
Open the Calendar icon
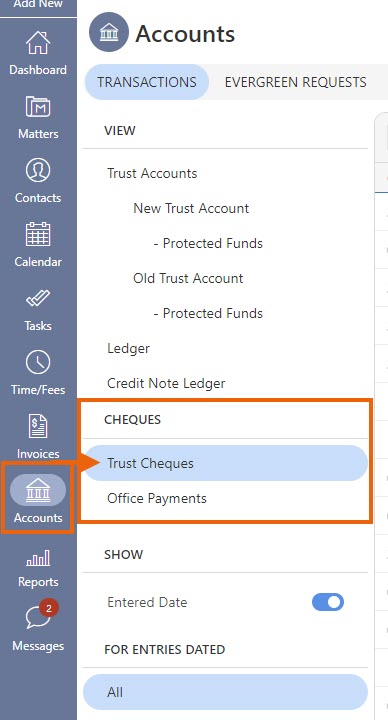coord(38,234)
